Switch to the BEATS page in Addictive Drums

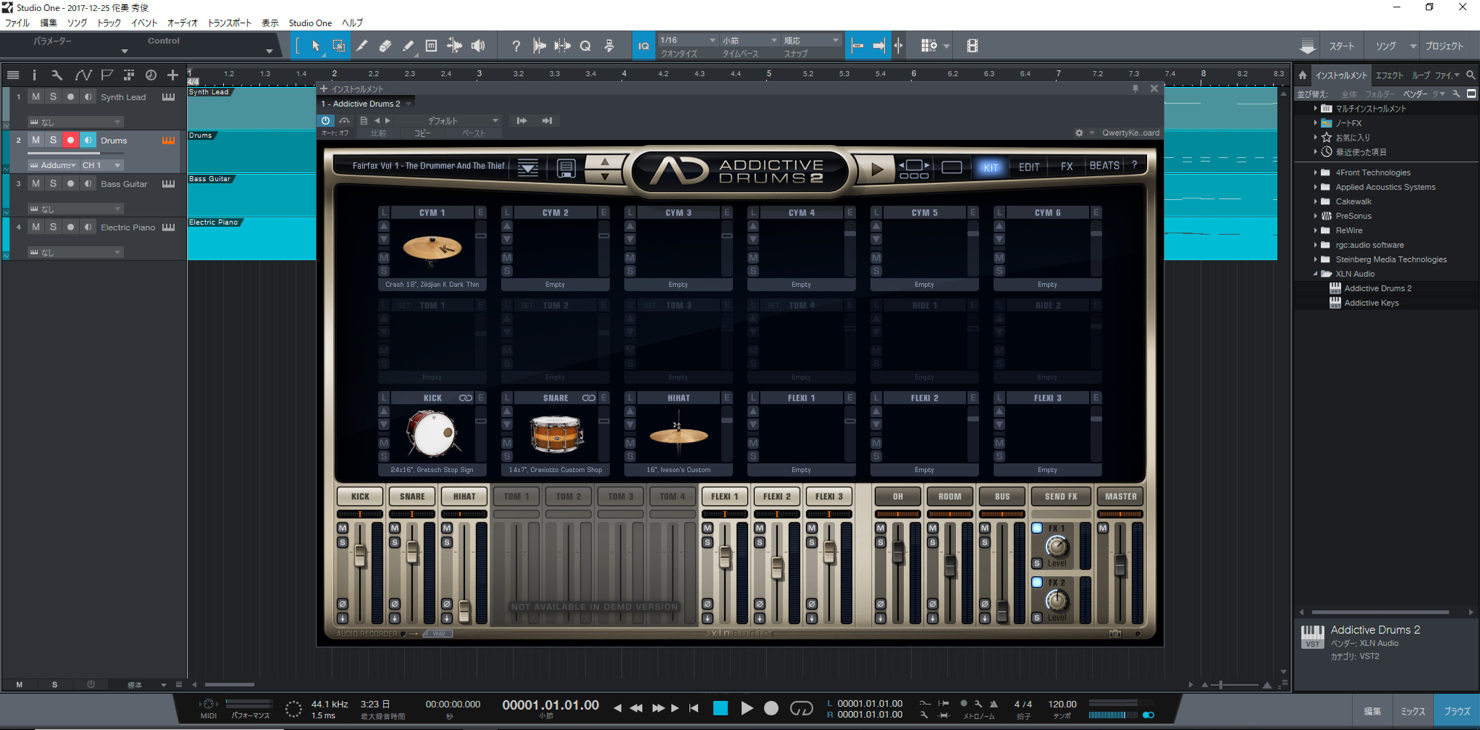[x=1104, y=166]
